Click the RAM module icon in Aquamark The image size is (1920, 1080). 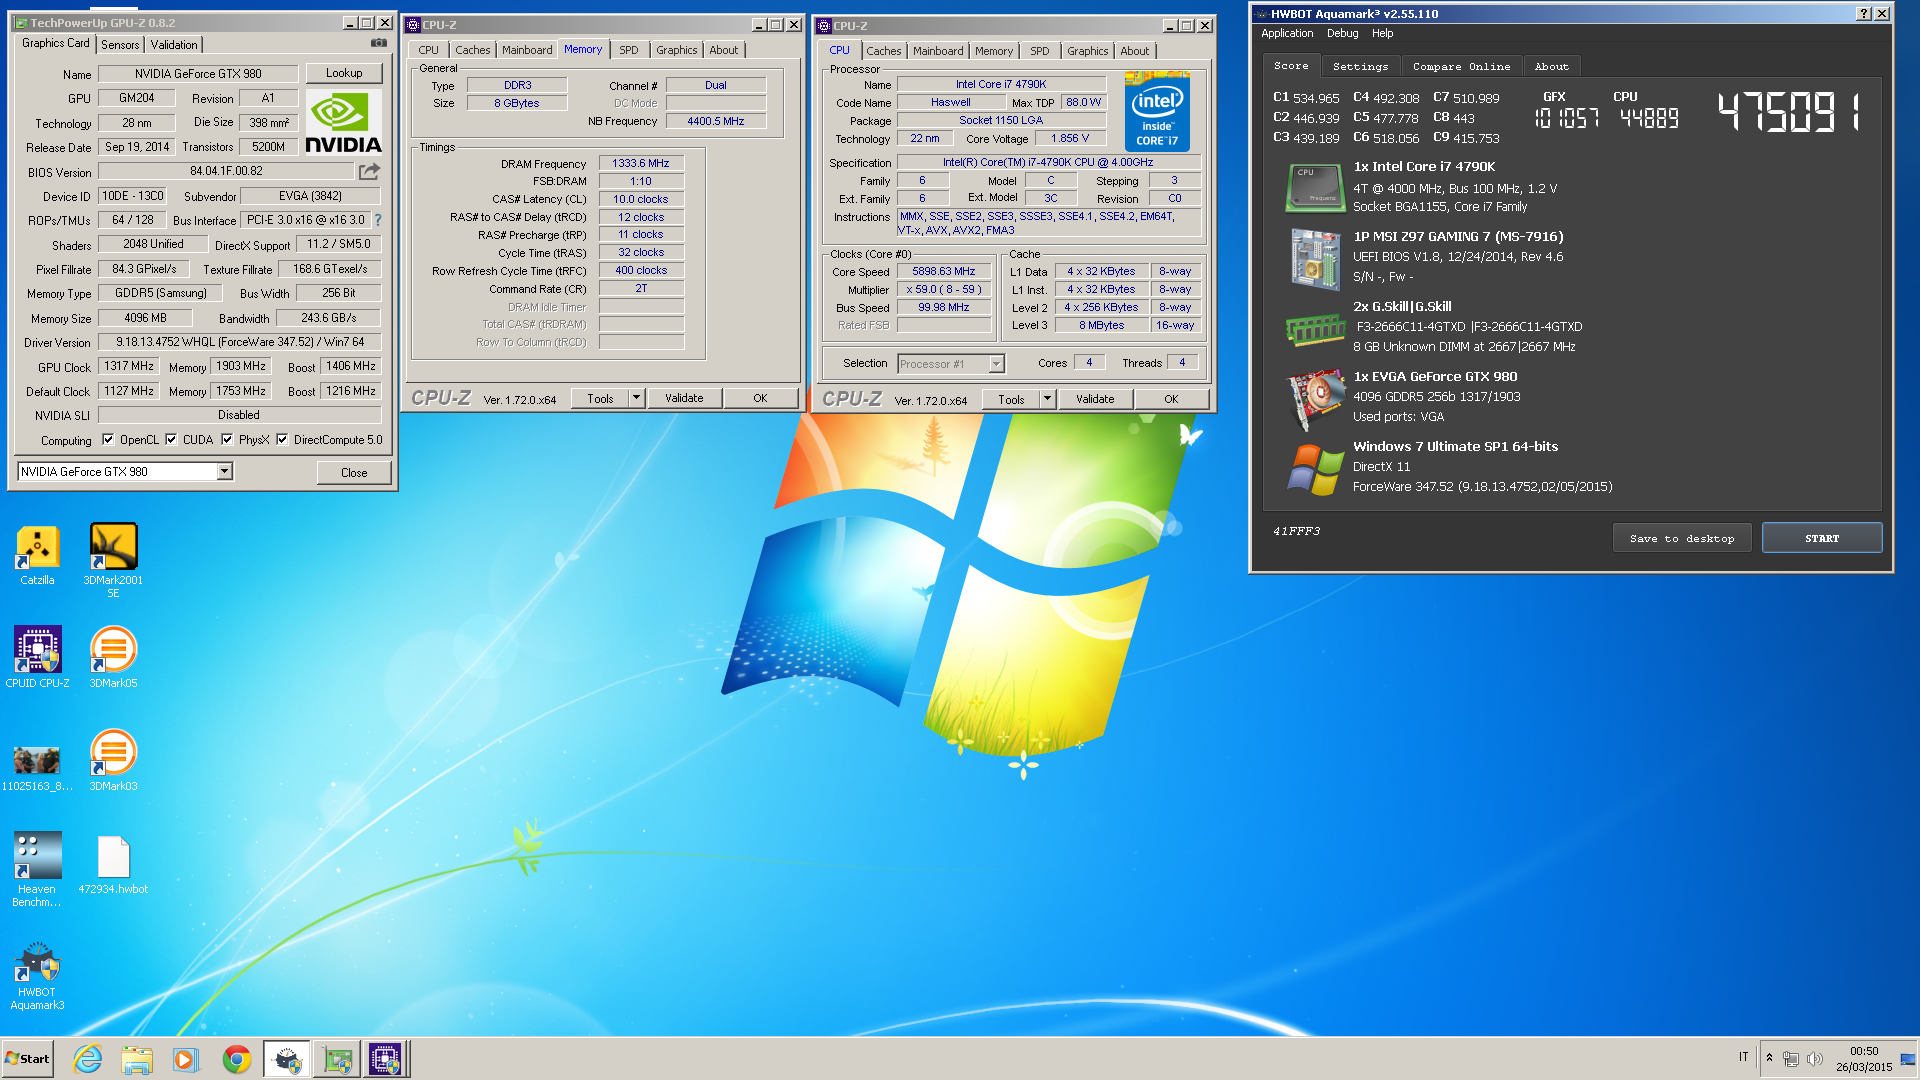(1314, 329)
